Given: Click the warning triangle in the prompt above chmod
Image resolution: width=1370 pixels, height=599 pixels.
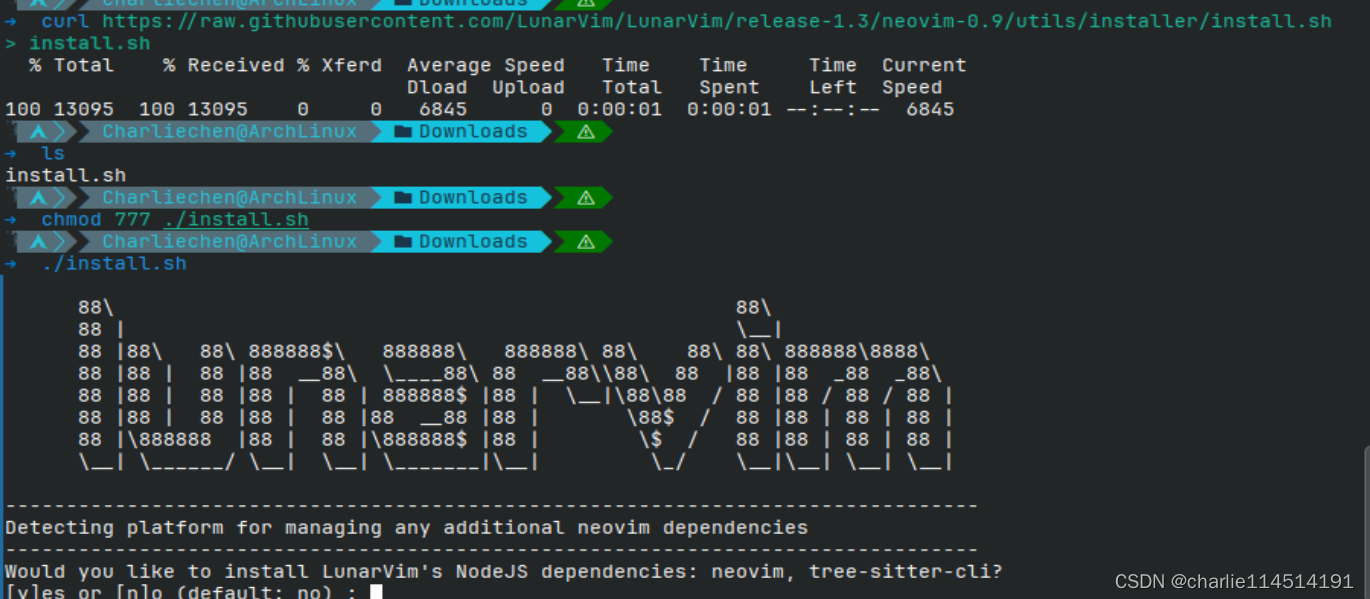Looking at the screenshot, I should (x=586, y=198).
